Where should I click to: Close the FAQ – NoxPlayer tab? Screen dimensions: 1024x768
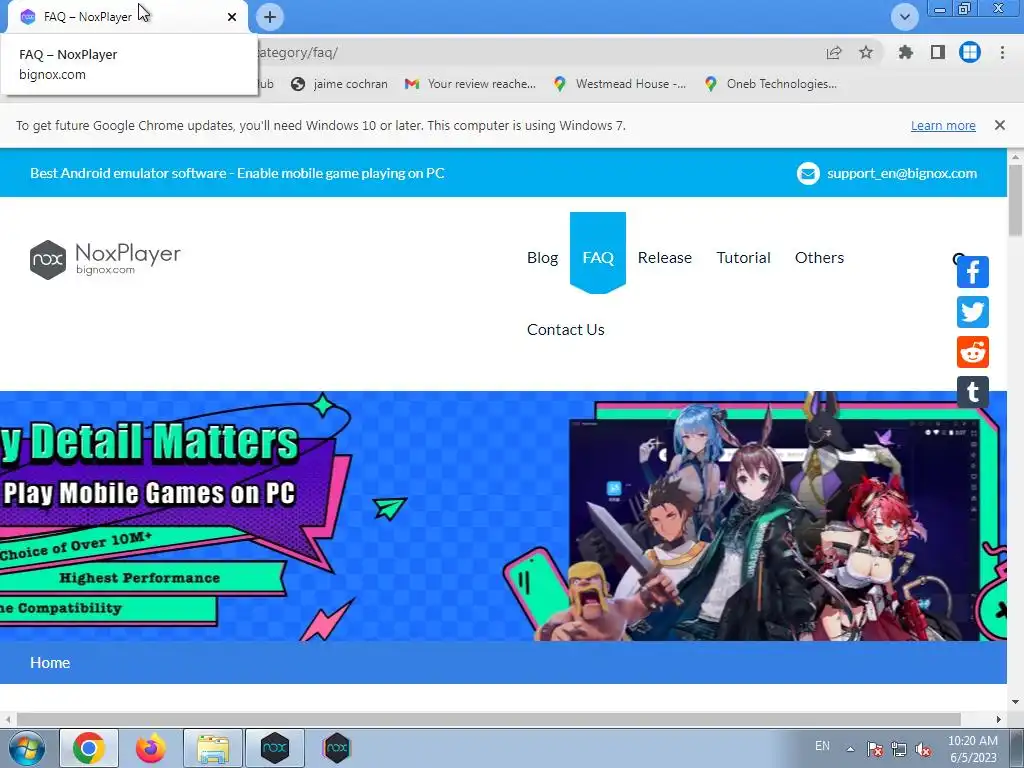[x=232, y=17]
